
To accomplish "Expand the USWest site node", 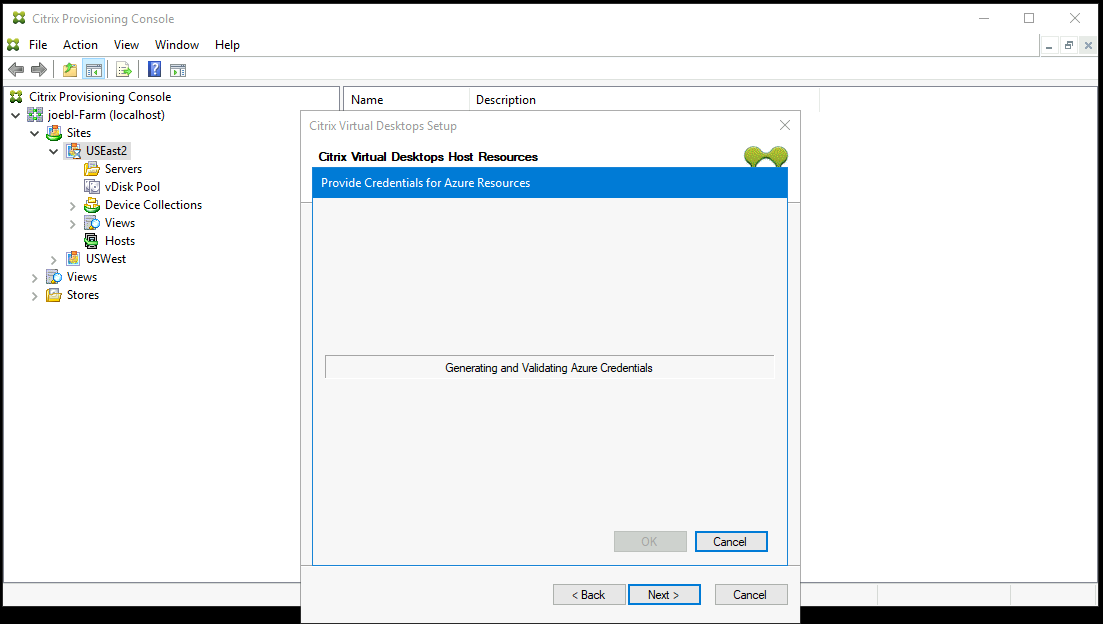I will tap(53, 258).
